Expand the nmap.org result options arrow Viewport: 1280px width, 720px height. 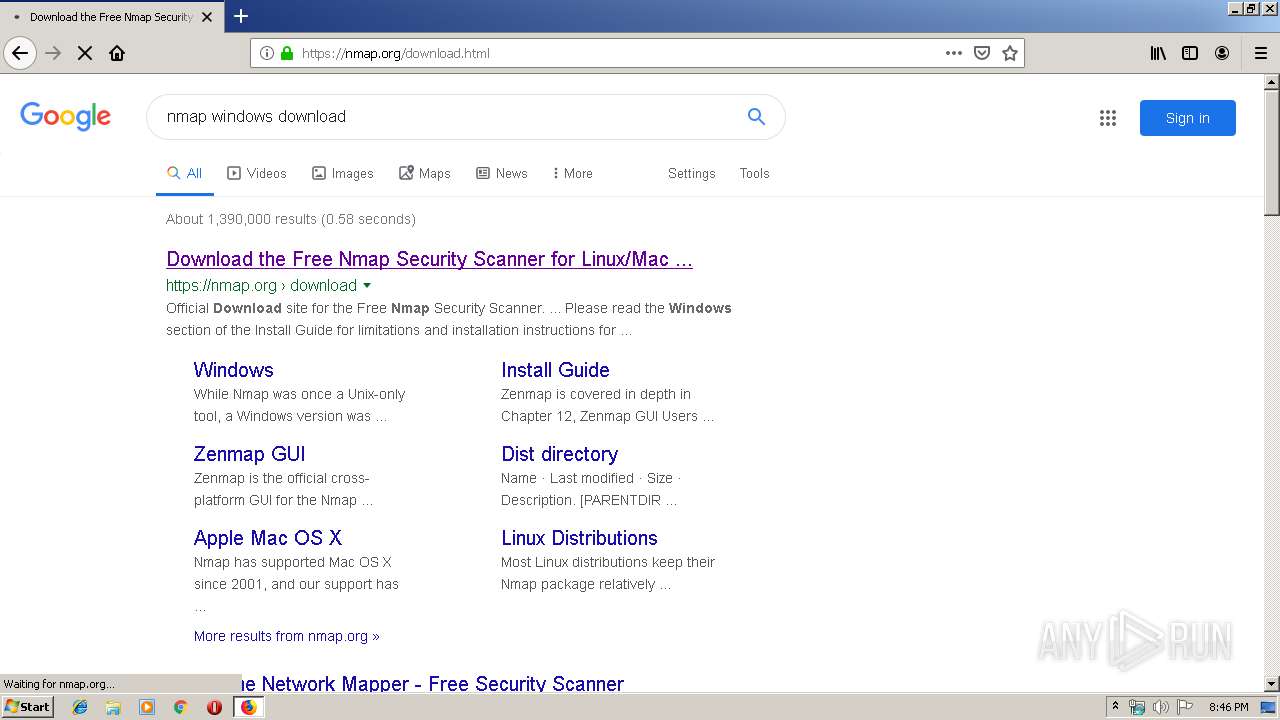[367, 285]
